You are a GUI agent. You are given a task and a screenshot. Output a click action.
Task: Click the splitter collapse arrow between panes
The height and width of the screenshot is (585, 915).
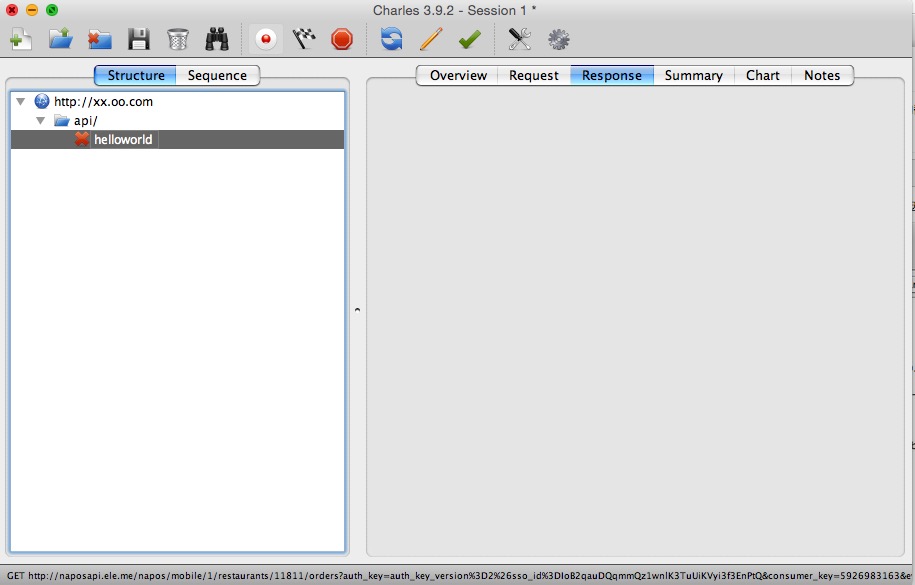[358, 310]
